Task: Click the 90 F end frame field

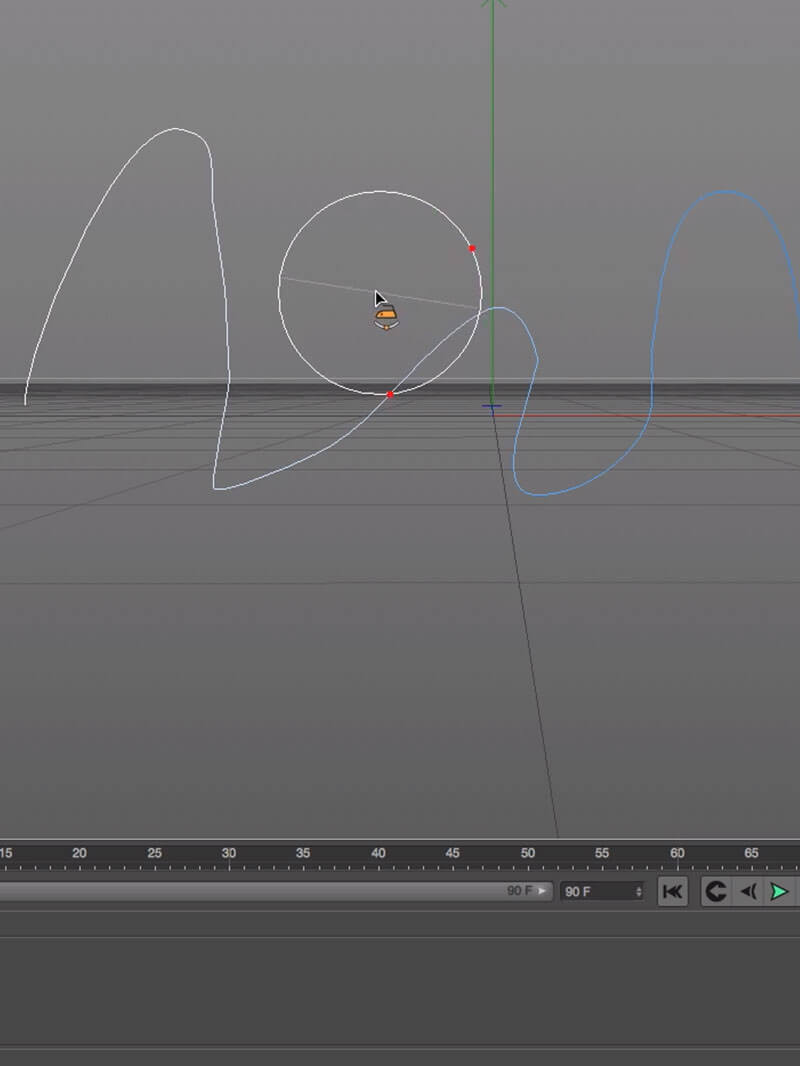Action: (602, 891)
